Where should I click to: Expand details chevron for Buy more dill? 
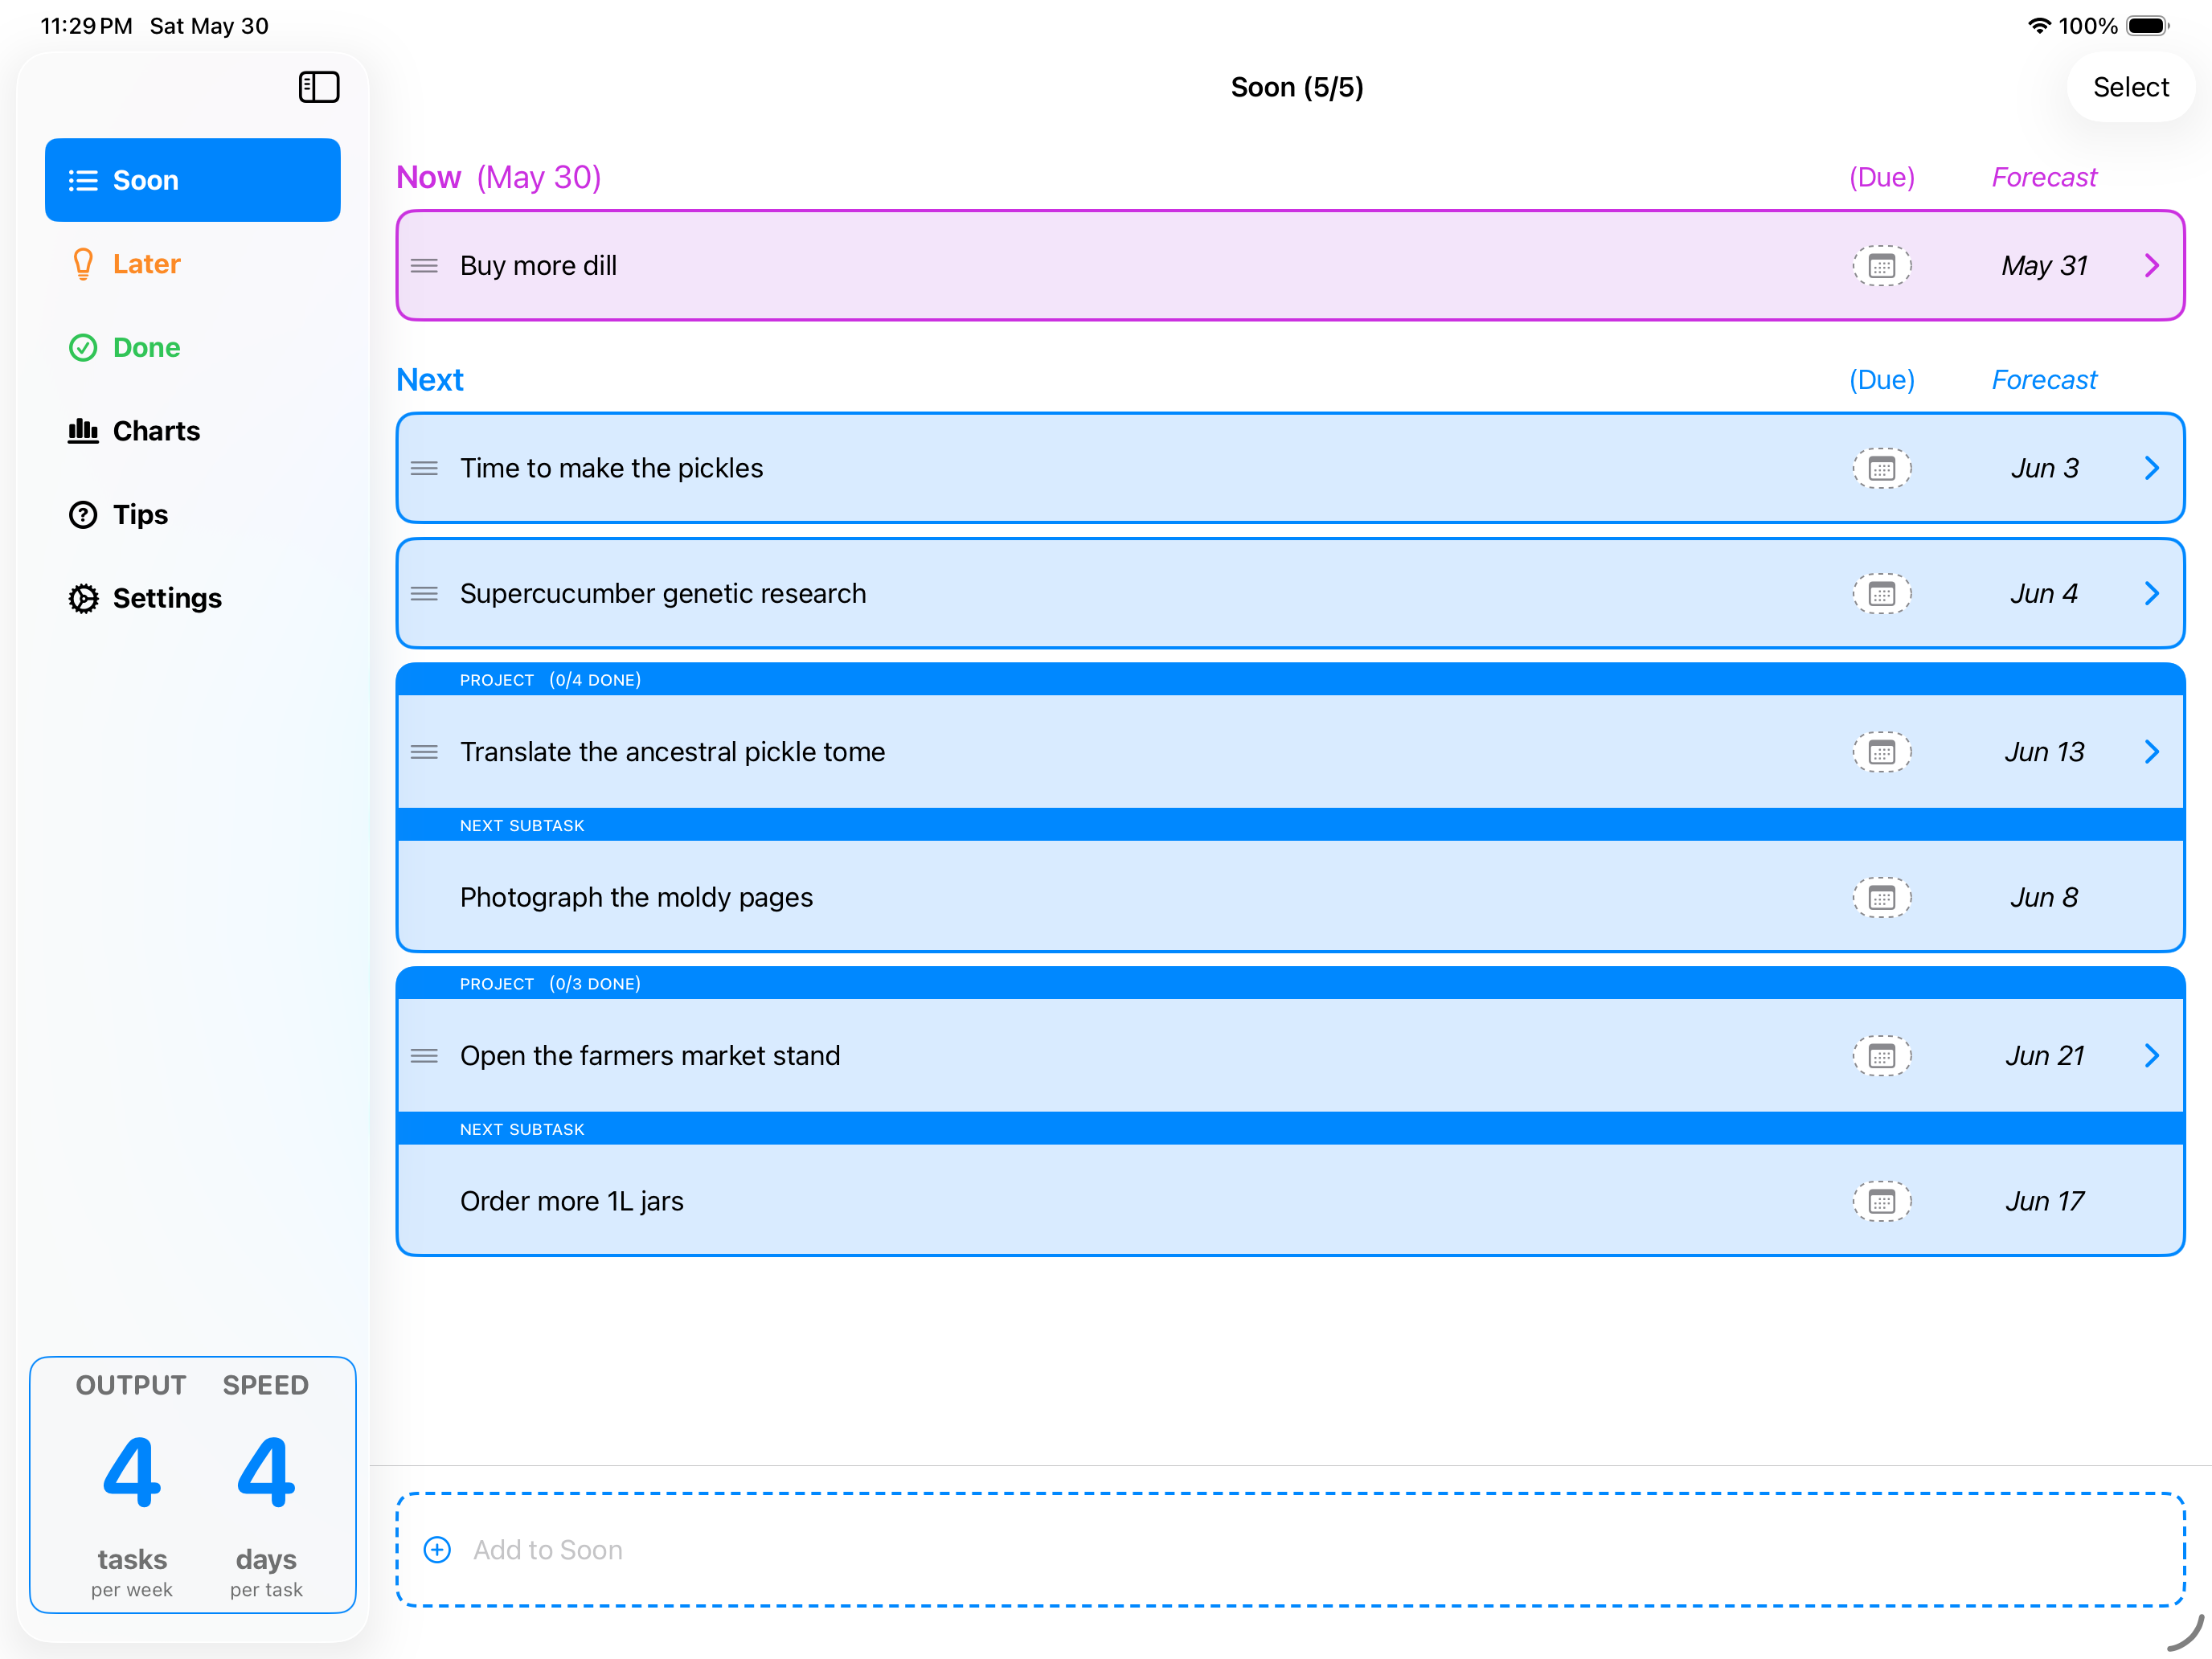(2152, 266)
